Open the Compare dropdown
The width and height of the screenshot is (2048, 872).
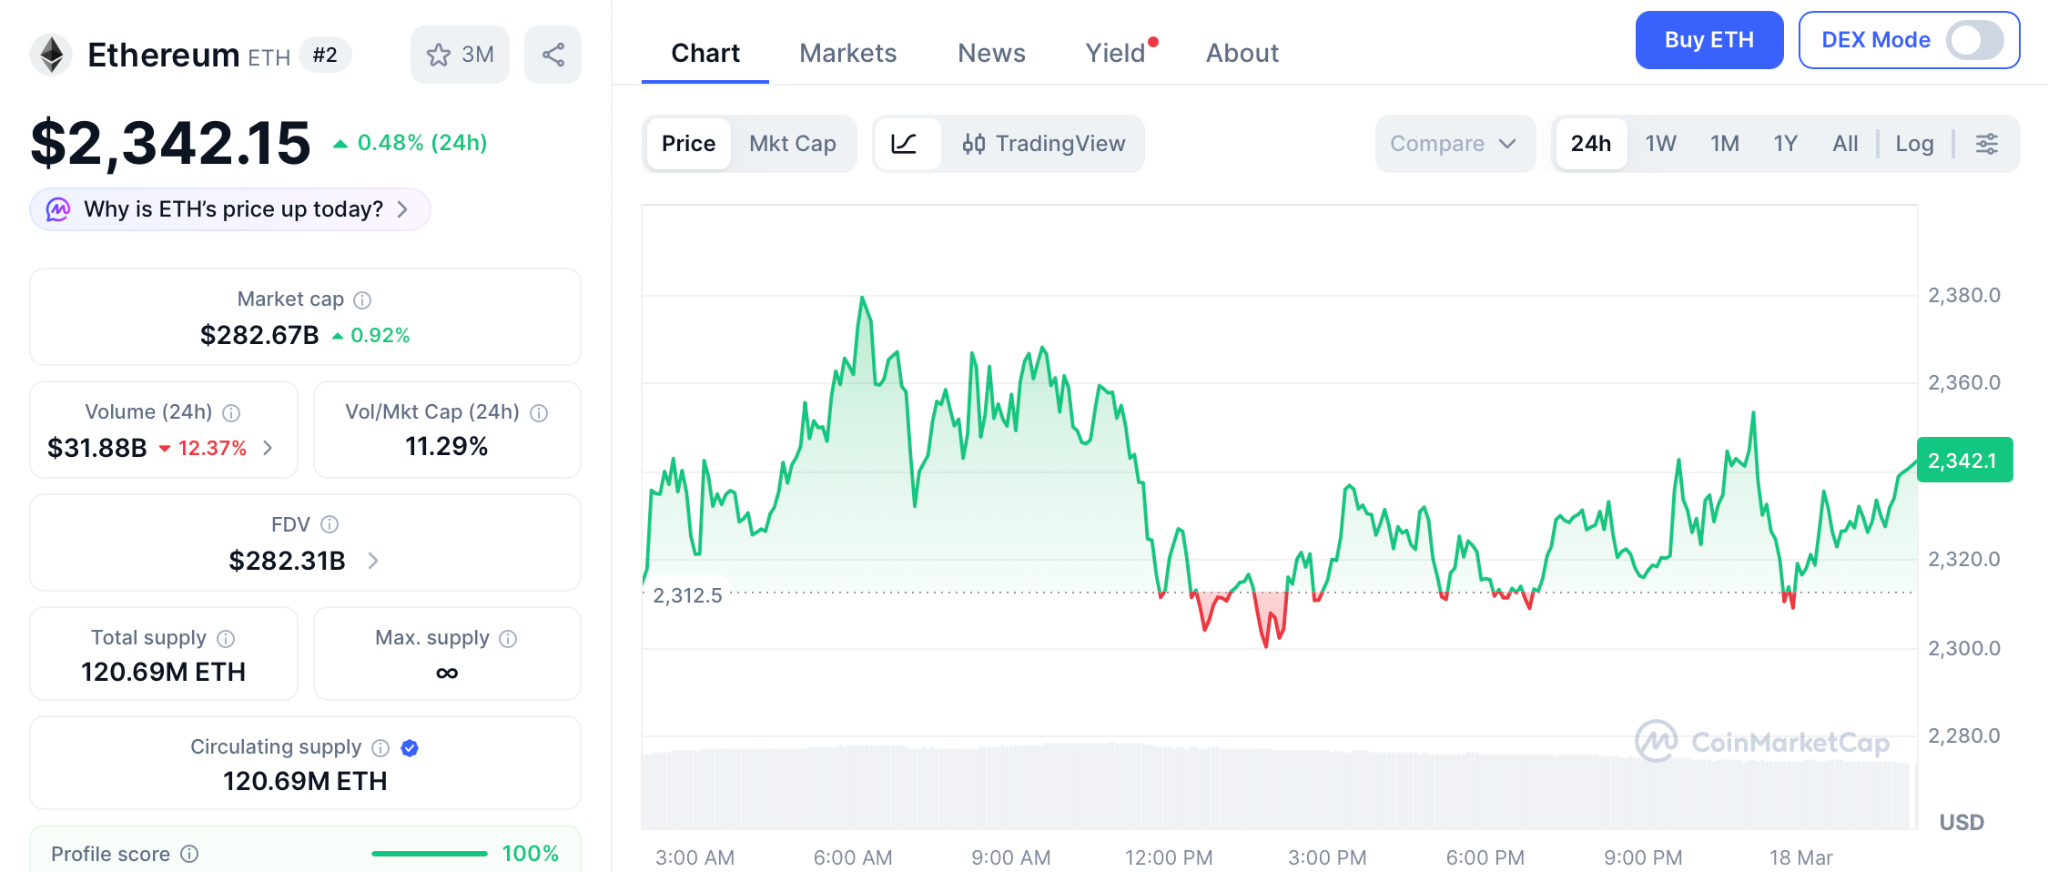coord(1453,144)
